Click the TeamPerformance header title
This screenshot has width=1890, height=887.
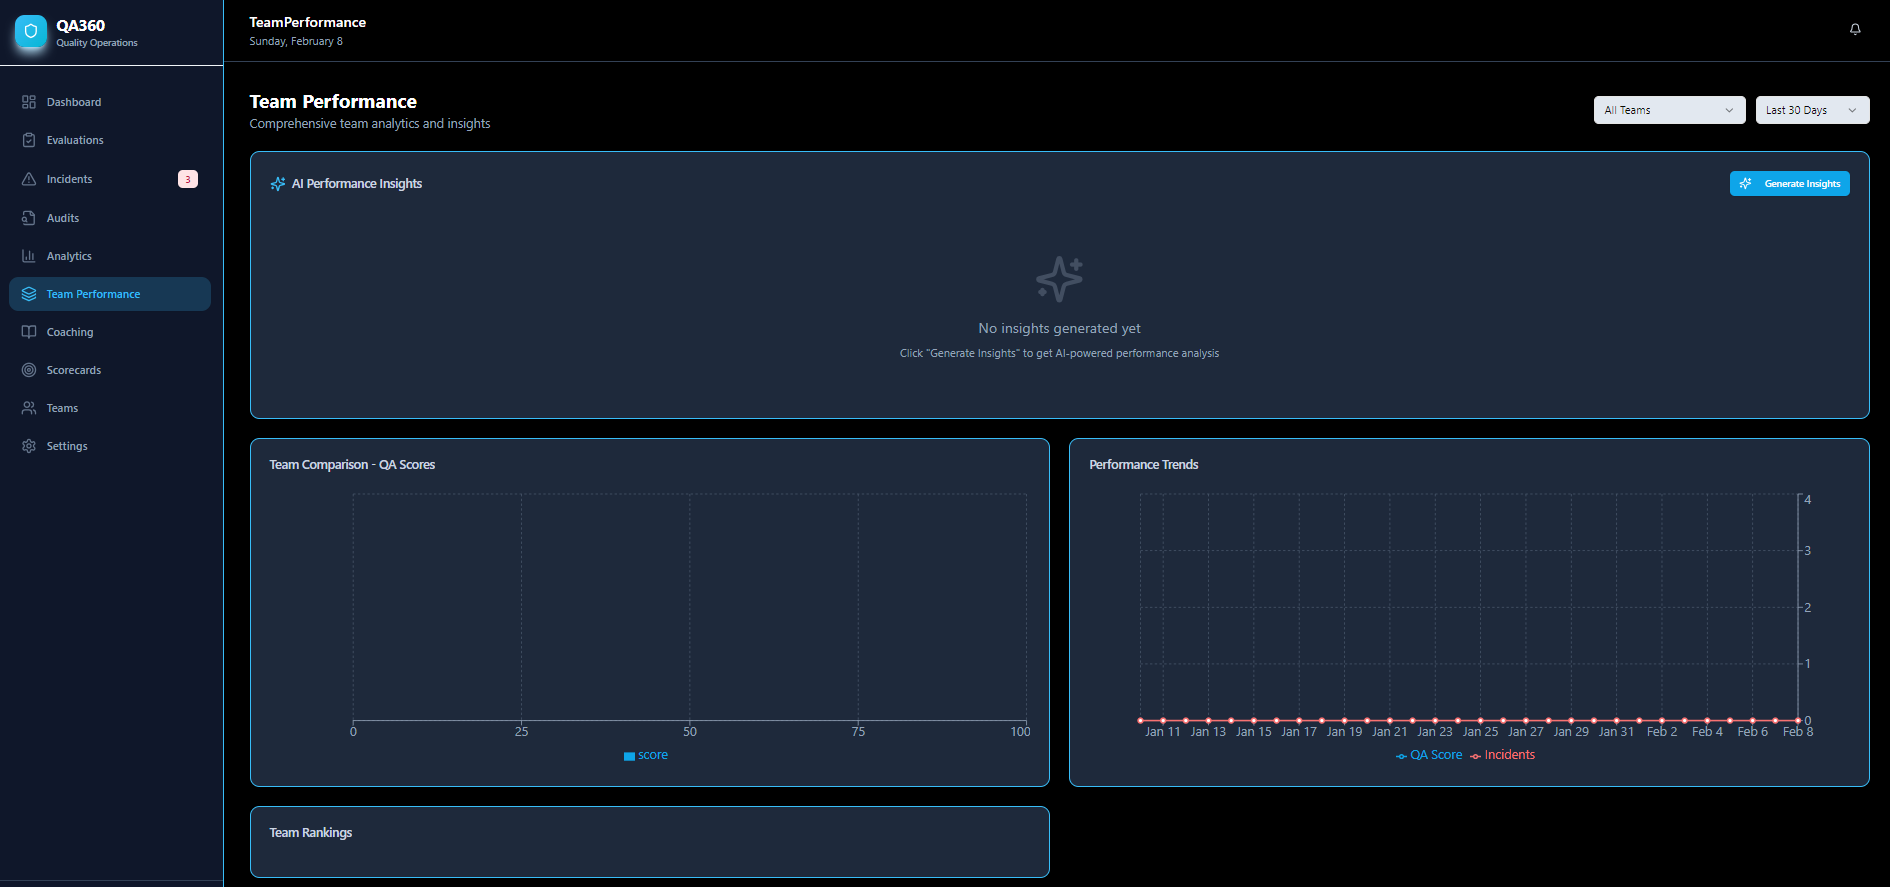pyautogui.click(x=308, y=22)
